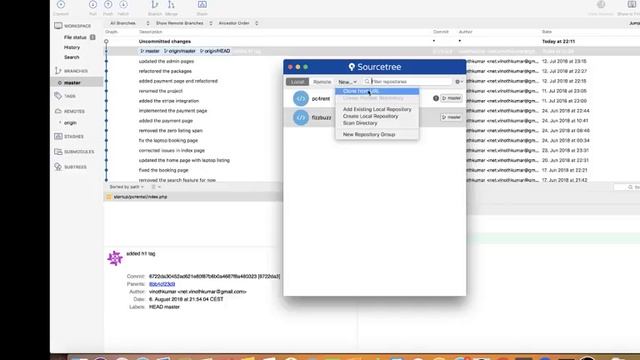Click the Tags section icon in sidebar
Viewport: 640px width, 360px height.
point(58,96)
